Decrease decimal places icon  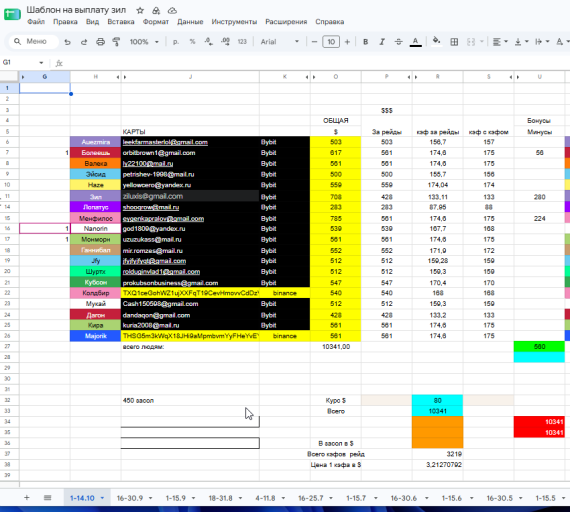pyautogui.click(x=209, y=42)
